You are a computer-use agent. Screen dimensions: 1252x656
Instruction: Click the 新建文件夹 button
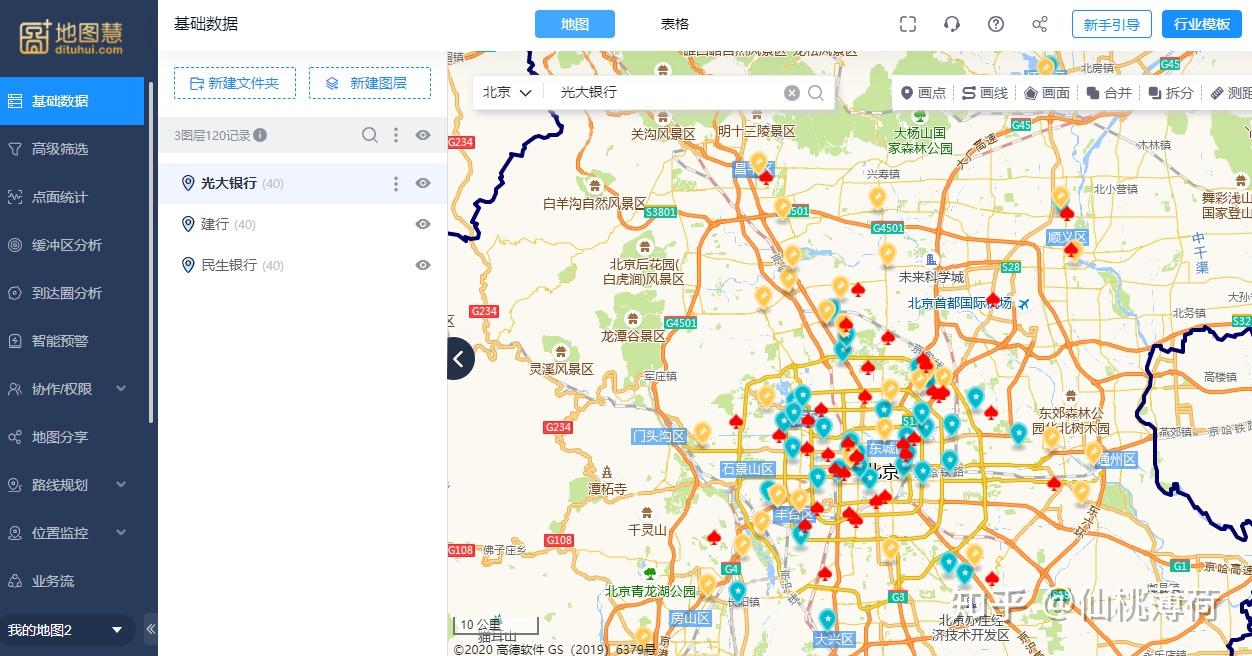(x=235, y=83)
